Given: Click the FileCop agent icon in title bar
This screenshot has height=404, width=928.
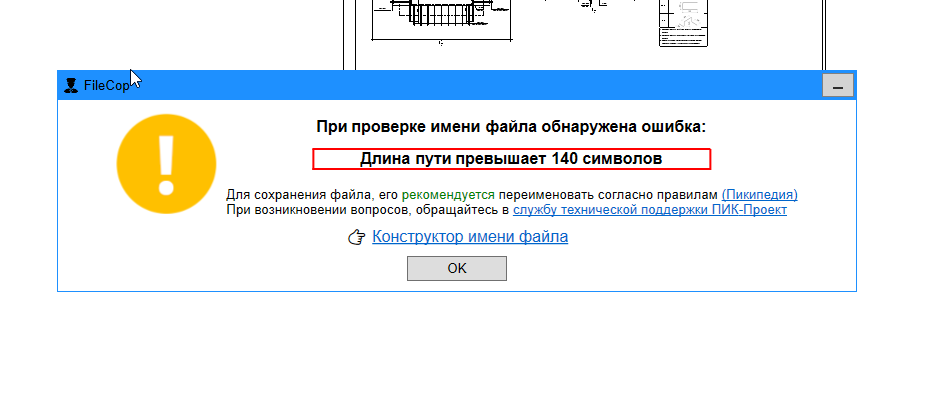Looking at the screenshot, I should pos(71,86).
